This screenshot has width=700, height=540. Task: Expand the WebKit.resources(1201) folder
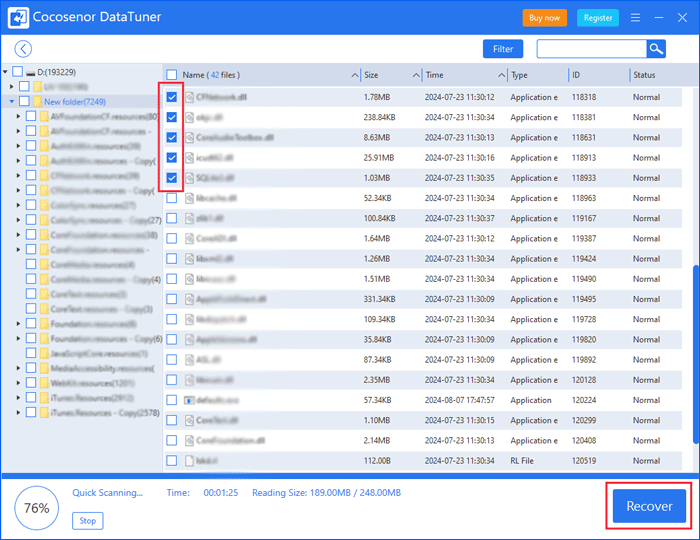(18, 382)
